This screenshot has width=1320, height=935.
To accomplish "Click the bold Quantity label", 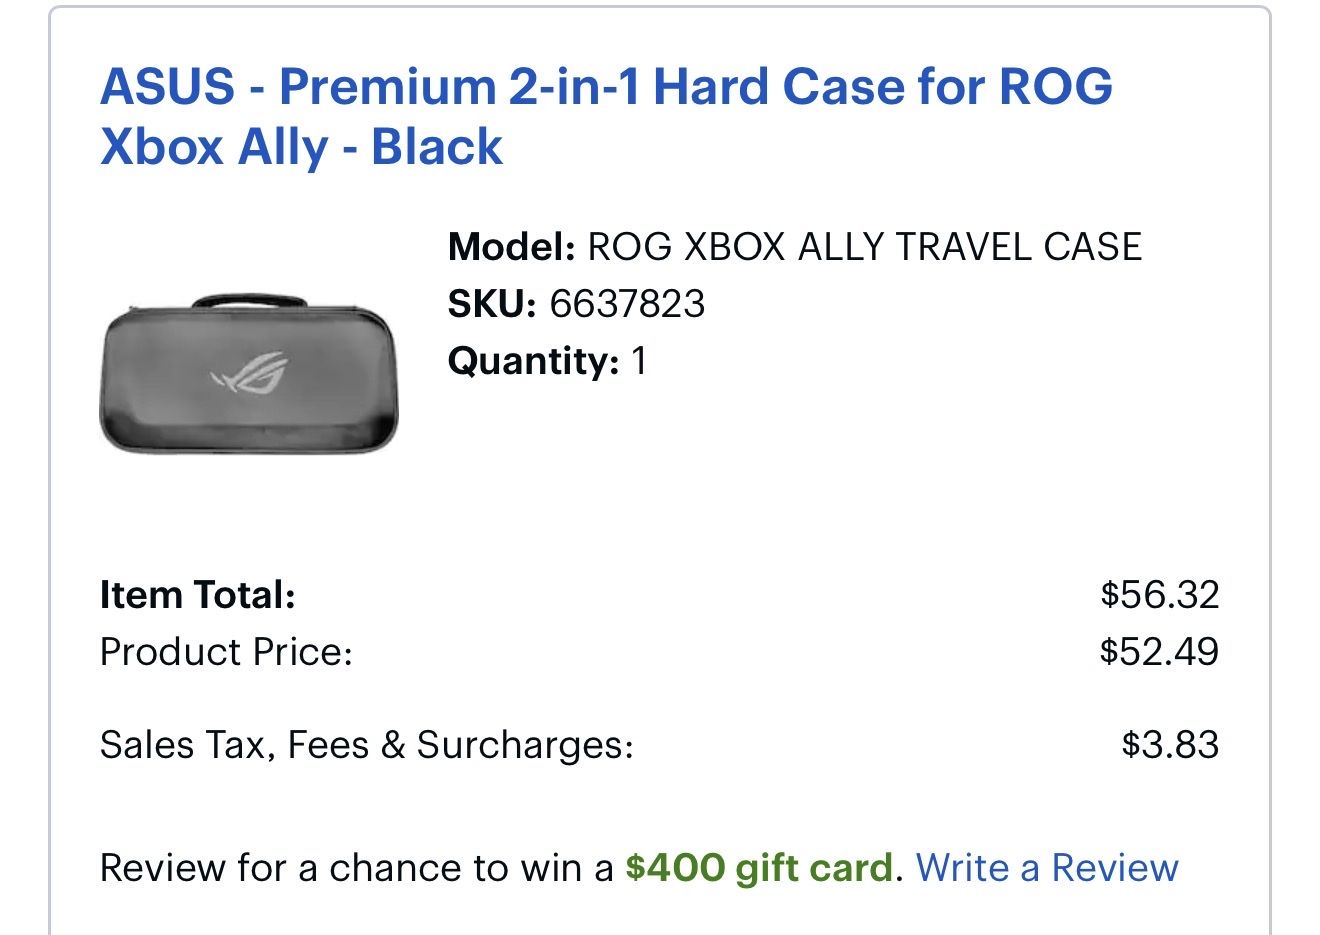I will coord(533,361).
